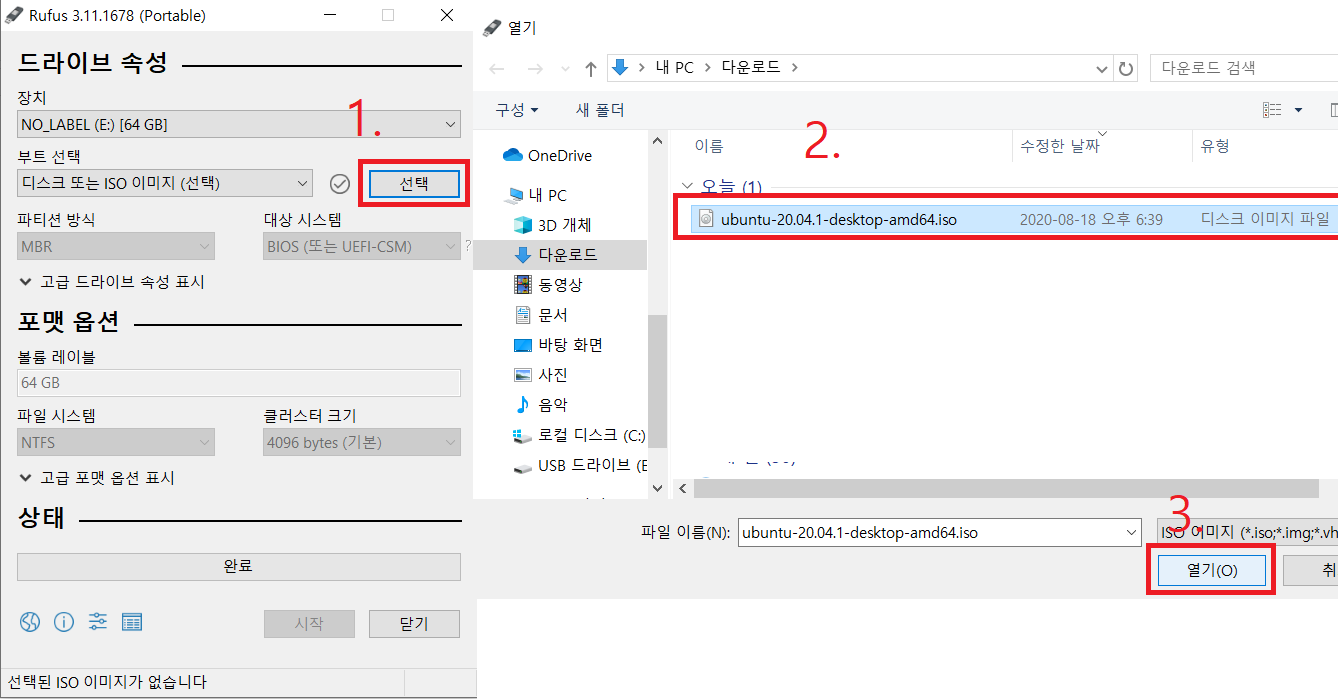Click the 파일 이름 text field
The width and height of the screenshot is (1338, 700).
tap(930, 532)
